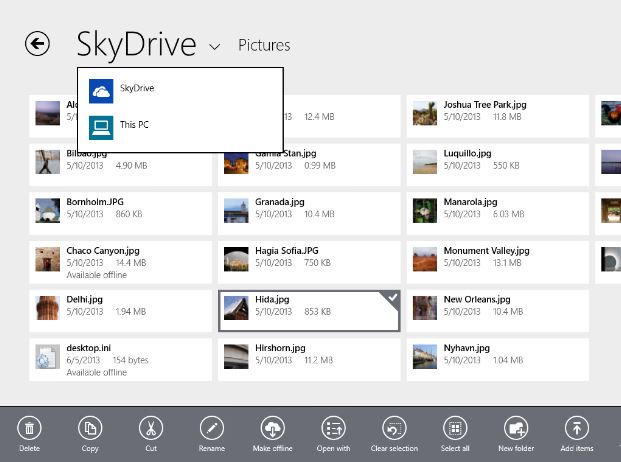The width and height of the screenshot is (621, 462).
Task: Select the Cut scissors icon
Action: [151, 428]
